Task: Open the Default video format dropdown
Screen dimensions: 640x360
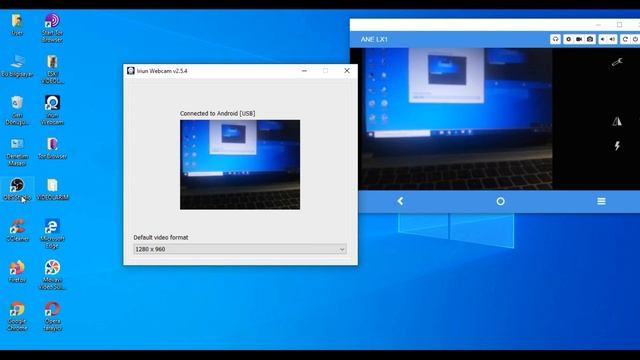Action: coord(240,249)
